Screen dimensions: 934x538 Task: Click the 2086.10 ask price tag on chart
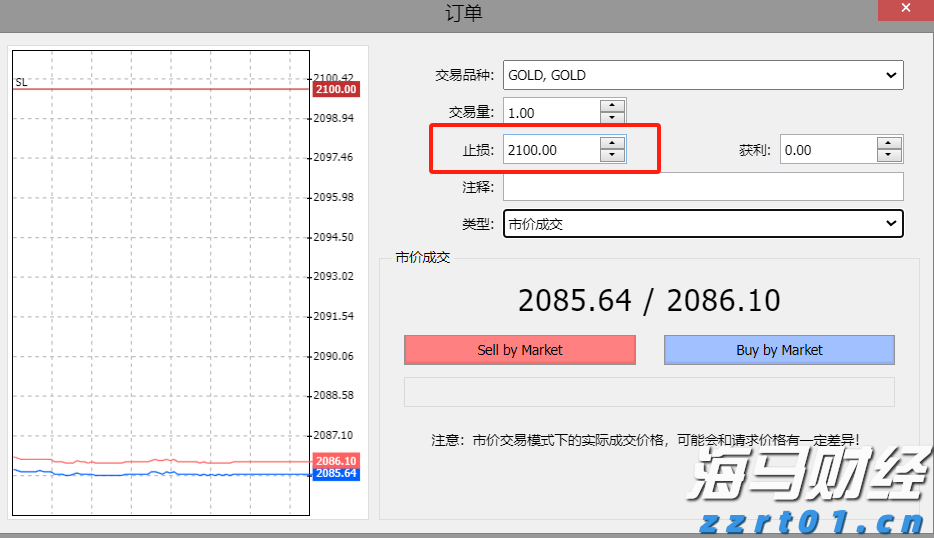click(x=335, y=461)
